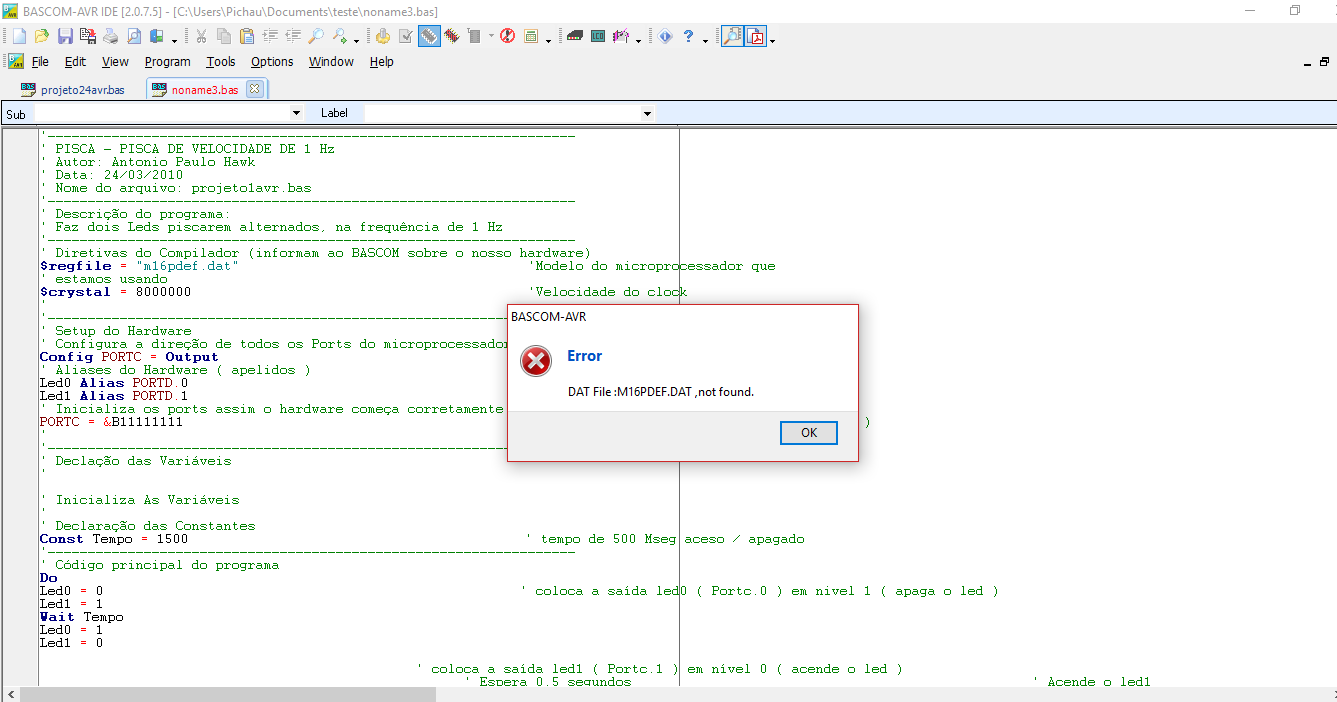Open the Terminal Emulator icon
This screenshot has width=1337, height=702.
[575, 36]
